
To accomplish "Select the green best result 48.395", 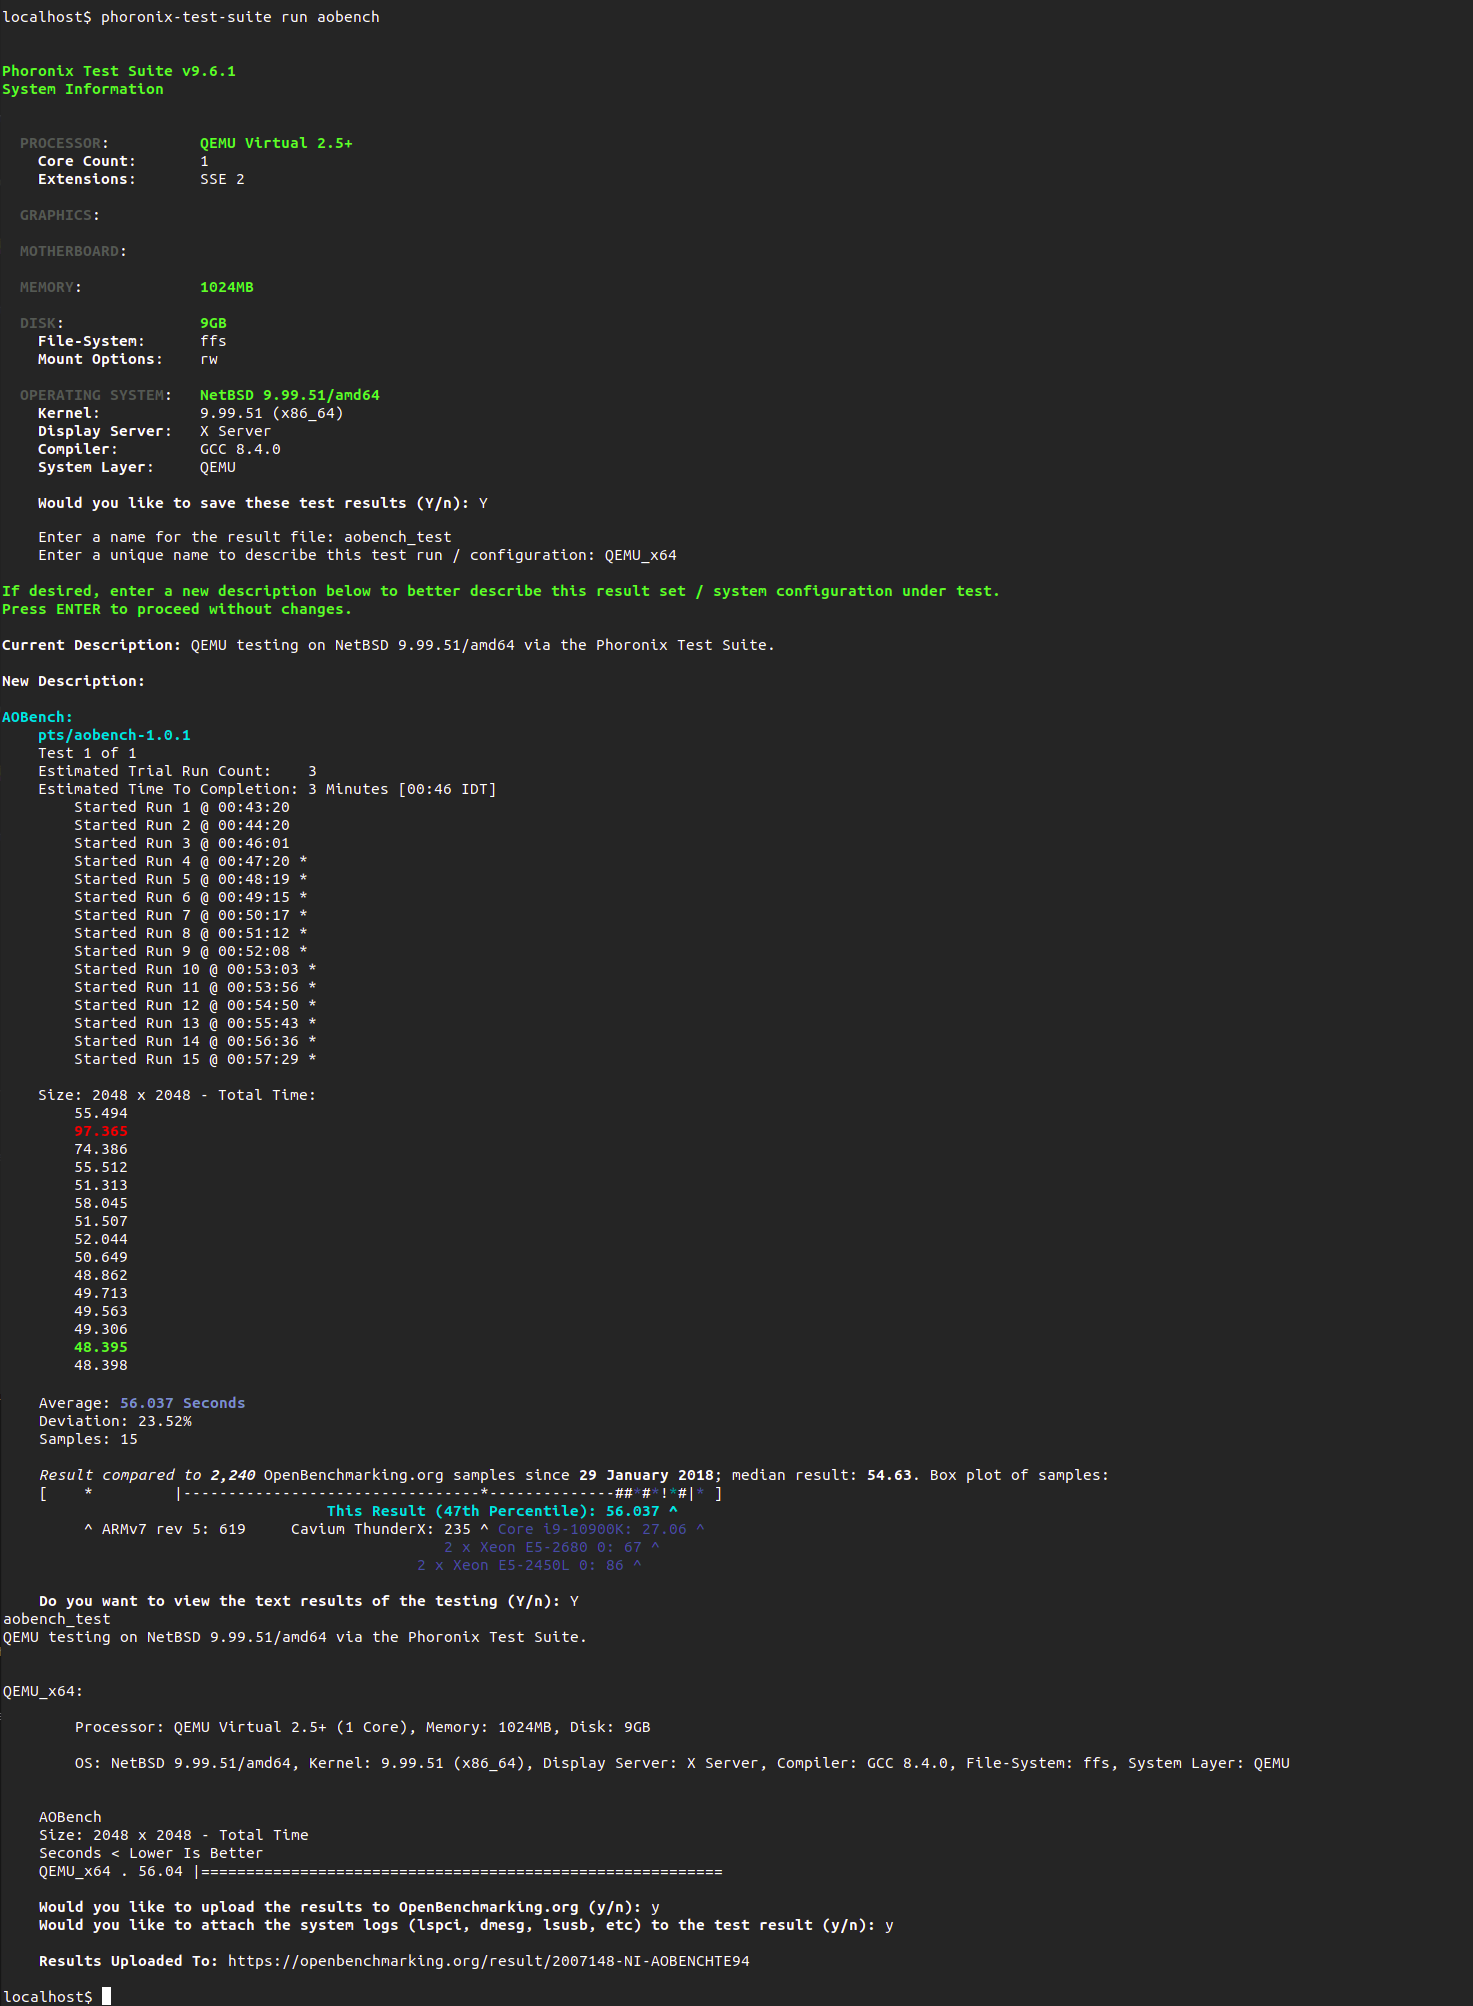I will (101, 1347).
